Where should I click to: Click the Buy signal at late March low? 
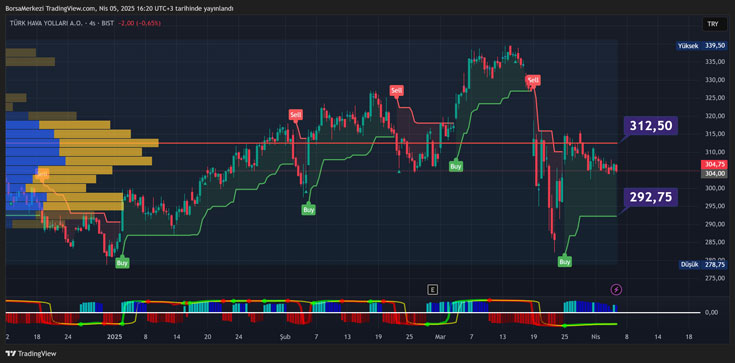click(565, 262)
